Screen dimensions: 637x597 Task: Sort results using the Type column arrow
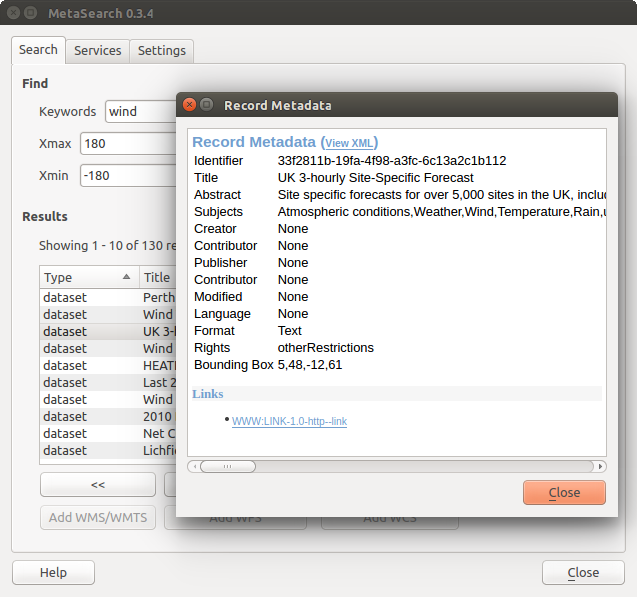[126, 277]
